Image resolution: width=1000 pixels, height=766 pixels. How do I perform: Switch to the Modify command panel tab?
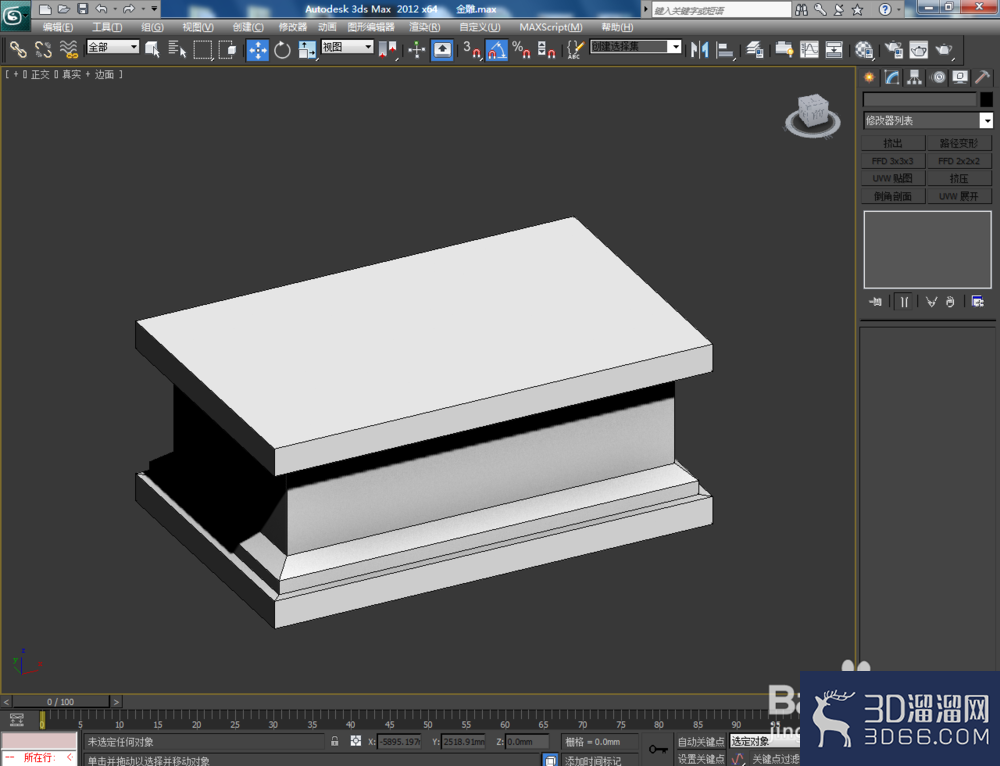pyautogui.click(x=892, y=77)
